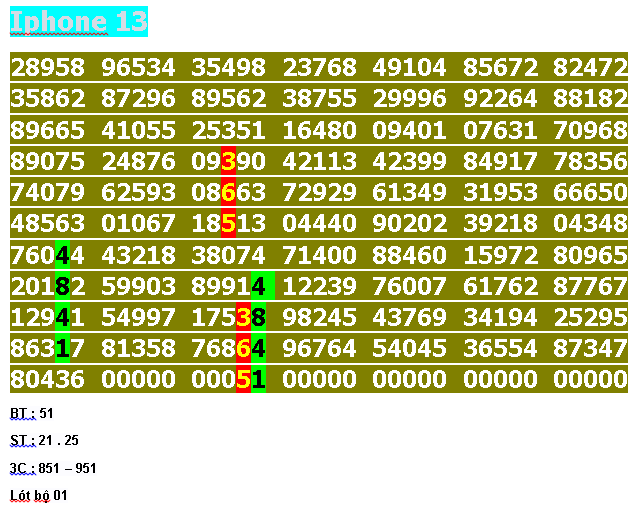Viewport: 642px width, 516px height.
Task: Click the number 42399
Action: (409, 161)
